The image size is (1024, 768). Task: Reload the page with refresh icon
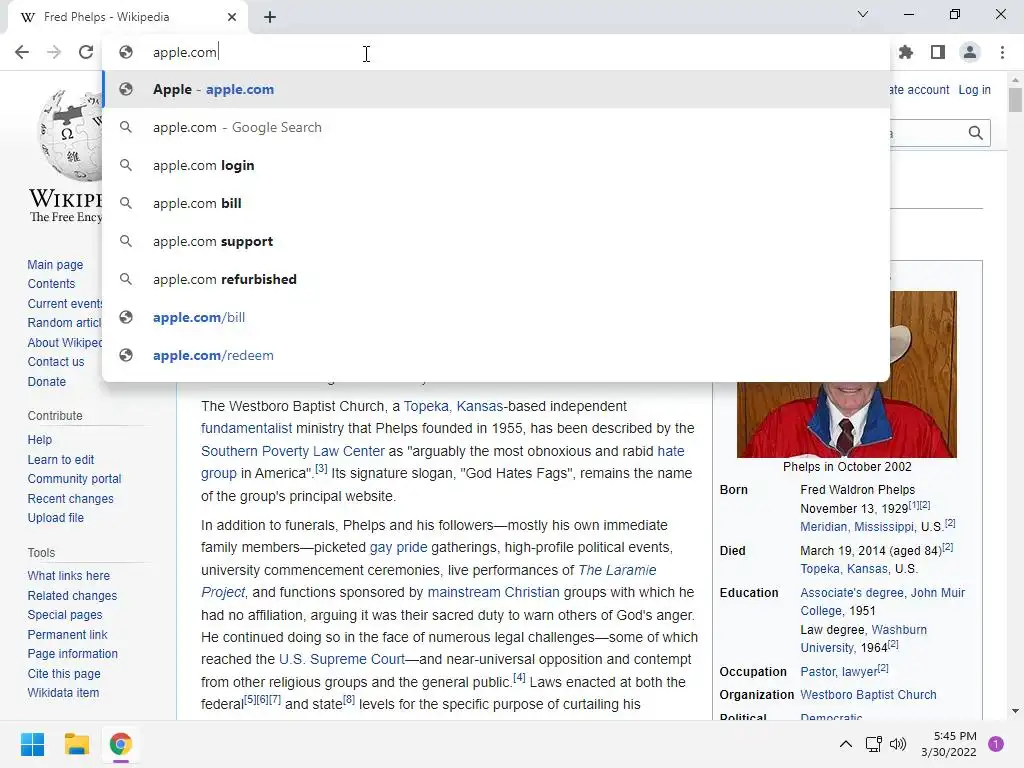86,52
